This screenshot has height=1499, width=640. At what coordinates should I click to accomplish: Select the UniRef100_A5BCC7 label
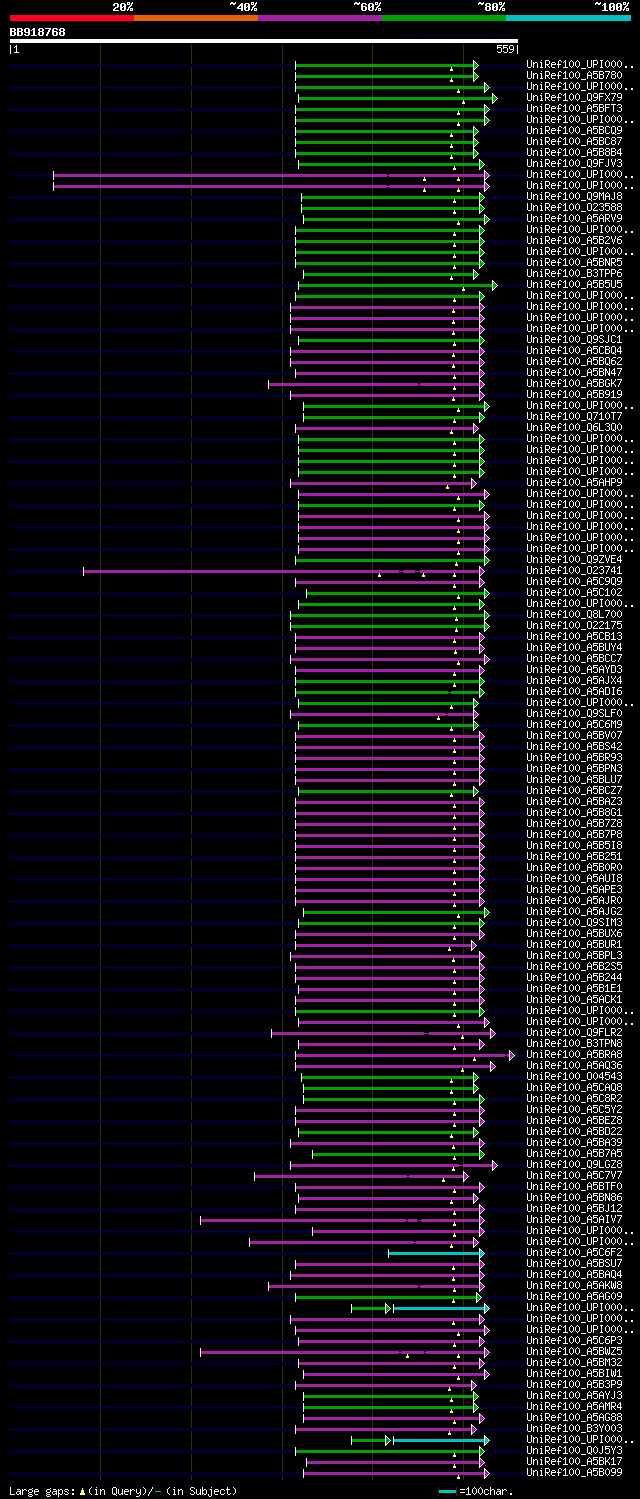pyautogui.click(x=574, y=658)
